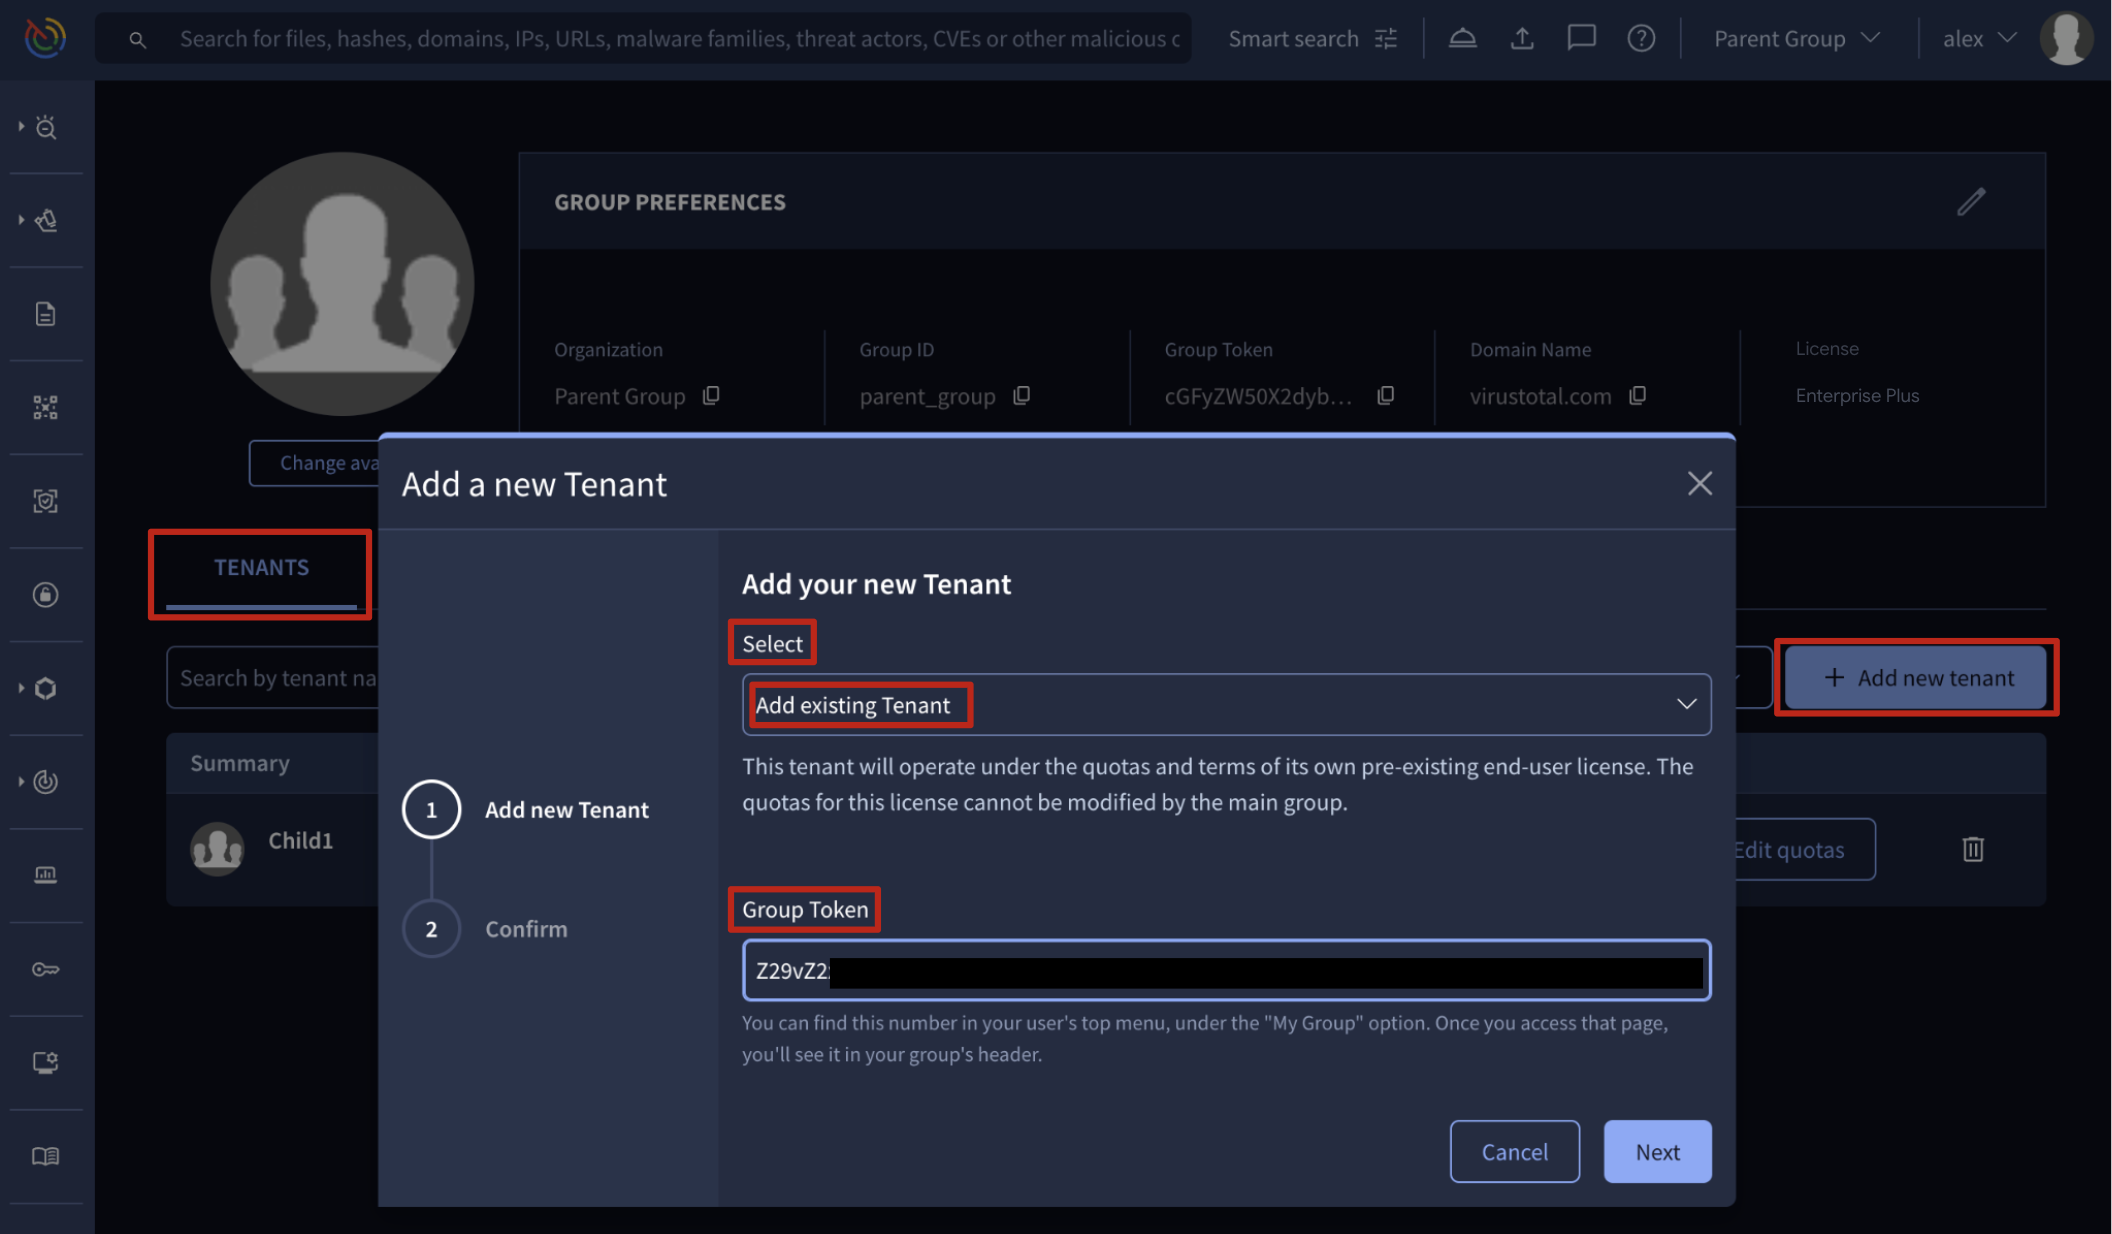Expand the Add existing Tenant dropdown
This screenshot has width=2112, height=1234.
pyautogui.click(x=1225, y=704)
